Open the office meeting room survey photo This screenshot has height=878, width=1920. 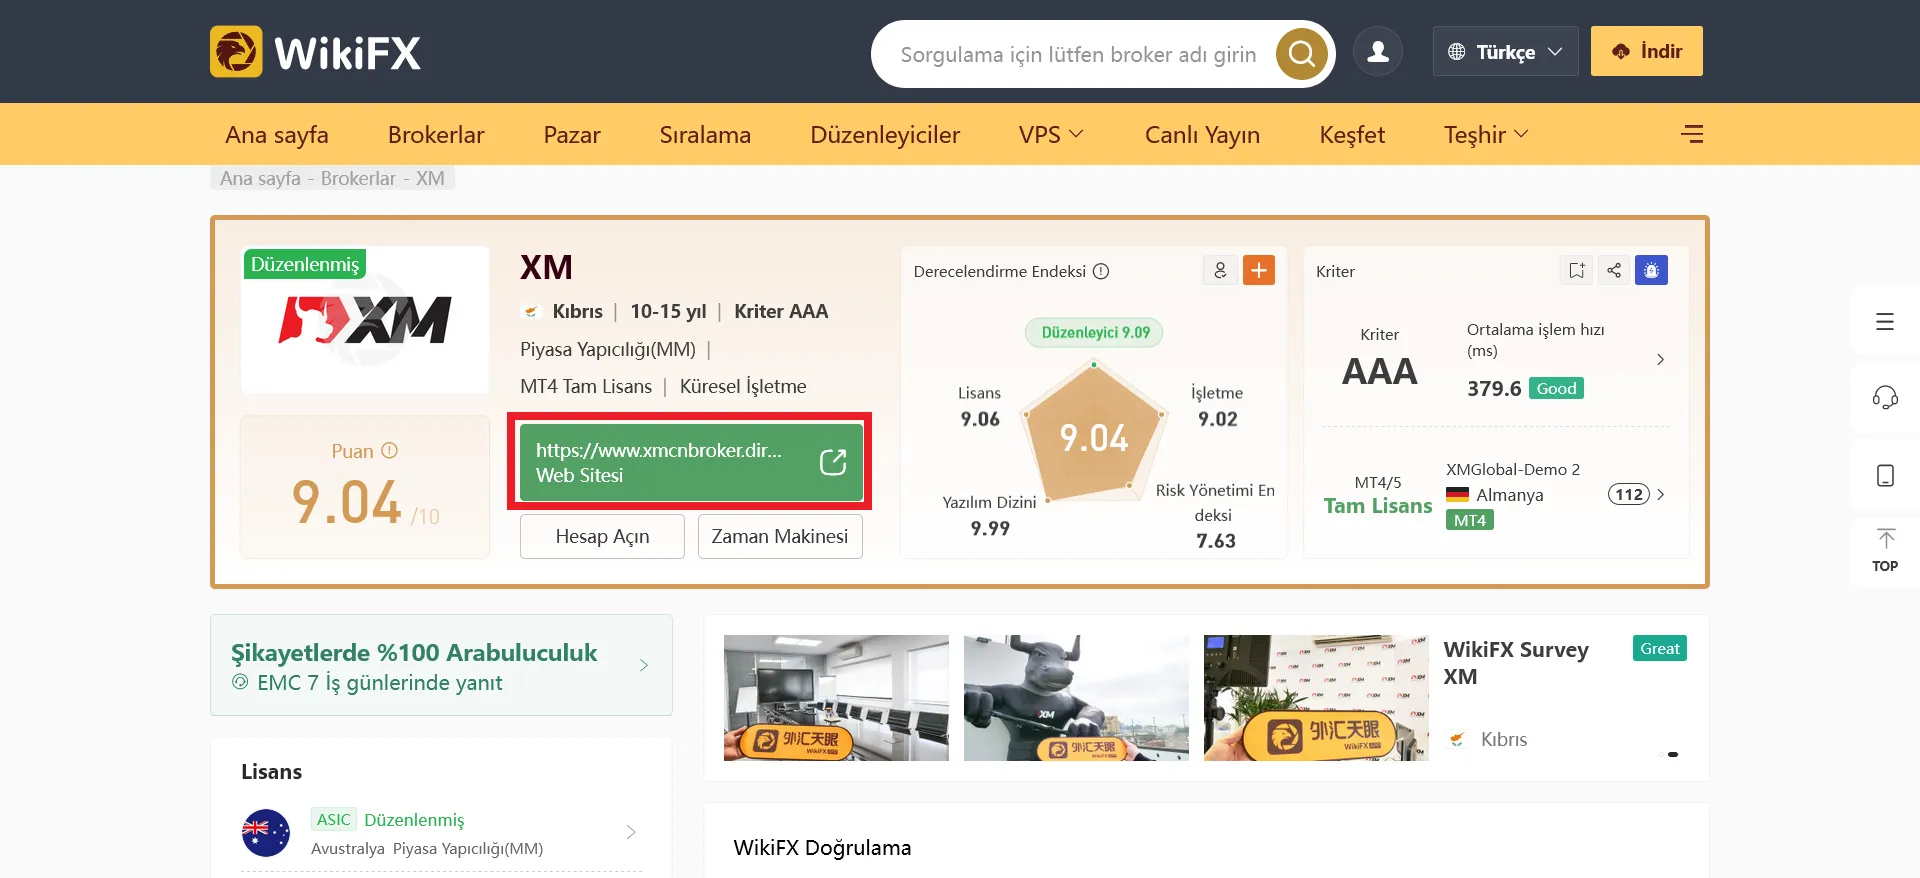tap(836, 698)
